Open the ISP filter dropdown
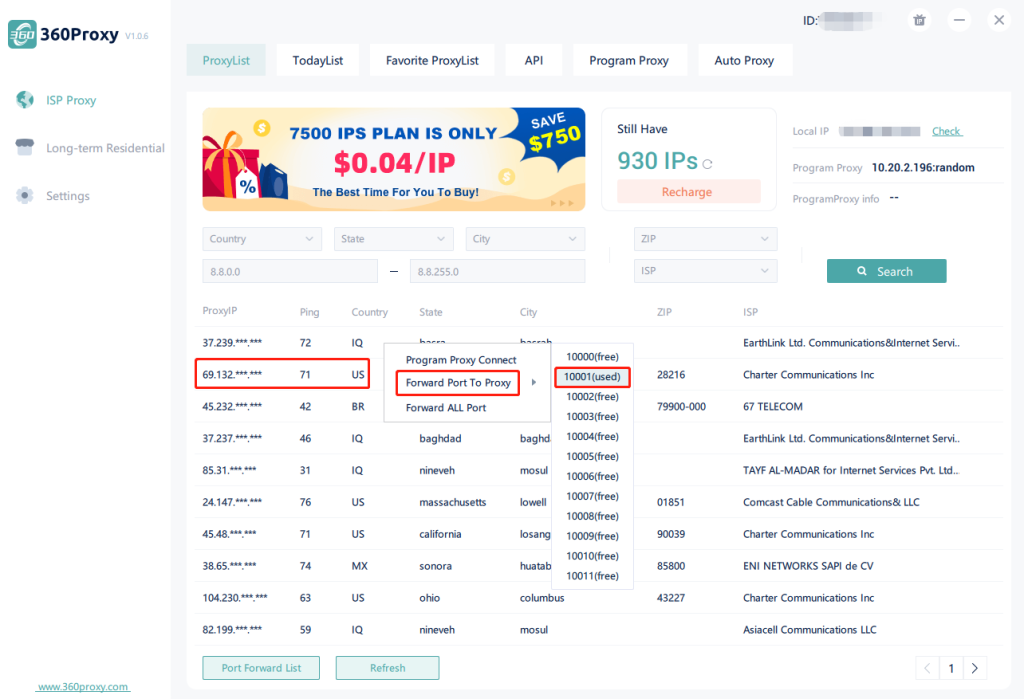Image resolution: width=1024 pixels, height=699 pixels. [x=705, y=270]
